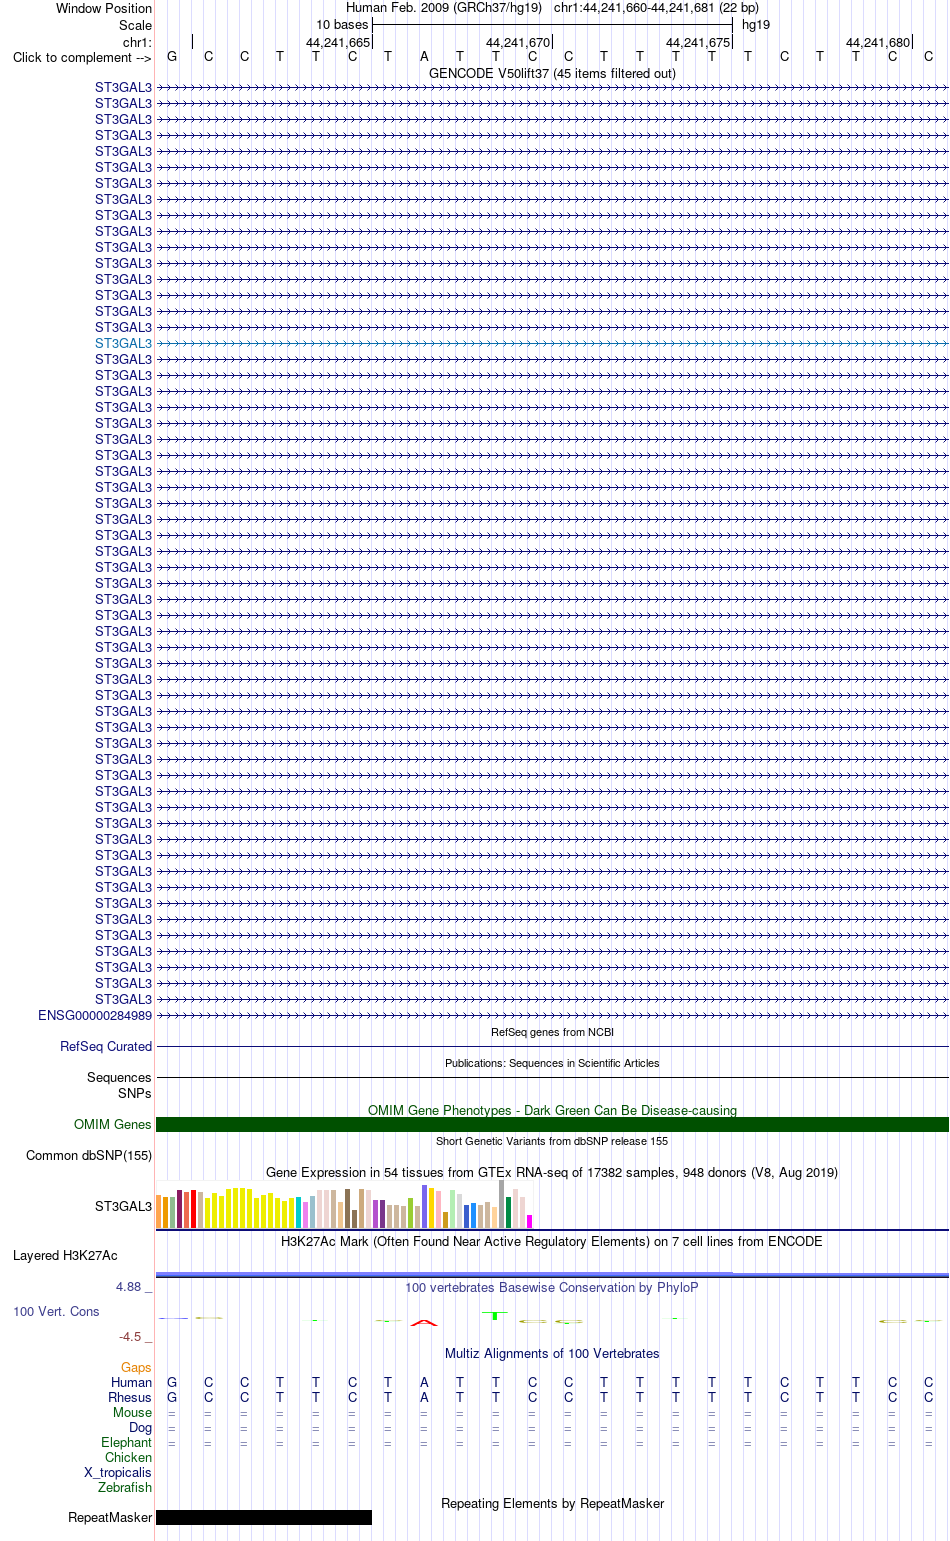Viewport: 950px width, 1541px height.
Task: Open the 'GENCODE V50lift37 (45 items filtered out)' title
Action: pyautogui.click(x=552, y=73)
